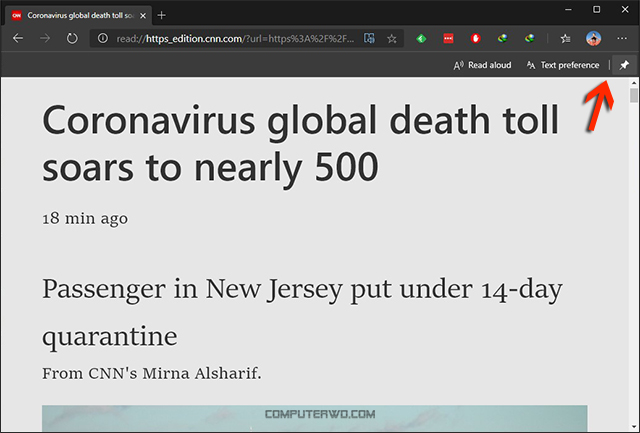Click the first colorful globe extension icon
The height and width of the screenshot is (433, 640).
click(x=502, y=38)
